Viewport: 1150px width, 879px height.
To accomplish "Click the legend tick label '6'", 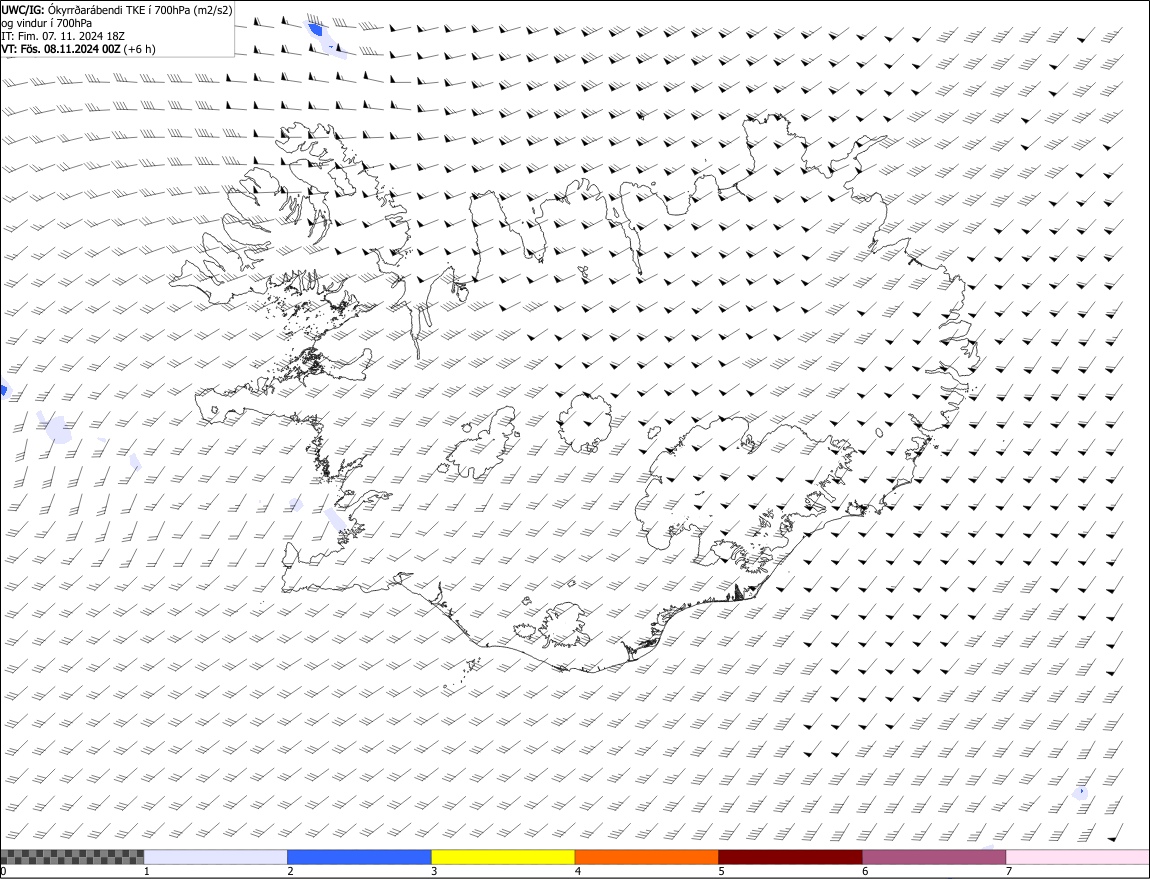I will click(x=865, y=872).
